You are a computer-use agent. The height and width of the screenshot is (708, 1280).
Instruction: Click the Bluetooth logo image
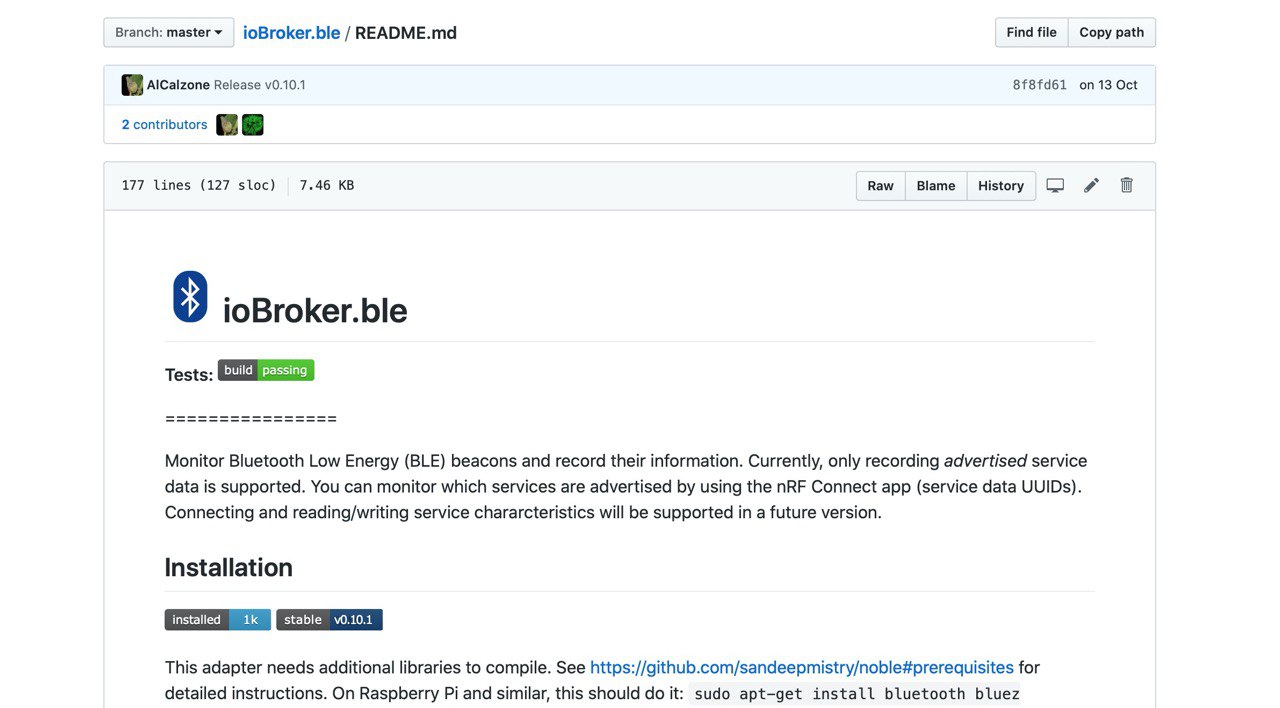pos(190,297)
